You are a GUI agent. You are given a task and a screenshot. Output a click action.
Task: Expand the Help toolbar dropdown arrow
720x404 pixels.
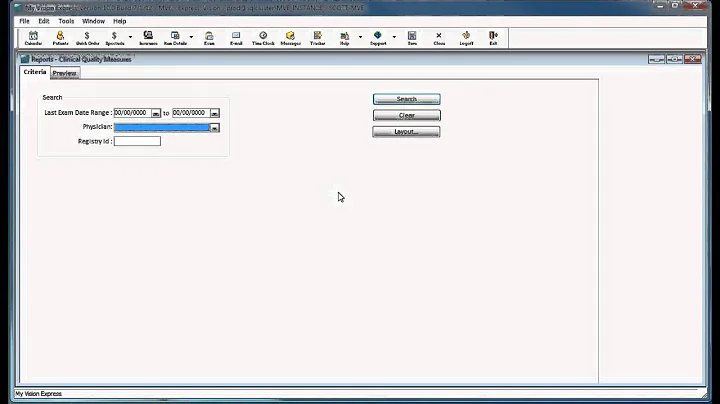click(360, 37)
